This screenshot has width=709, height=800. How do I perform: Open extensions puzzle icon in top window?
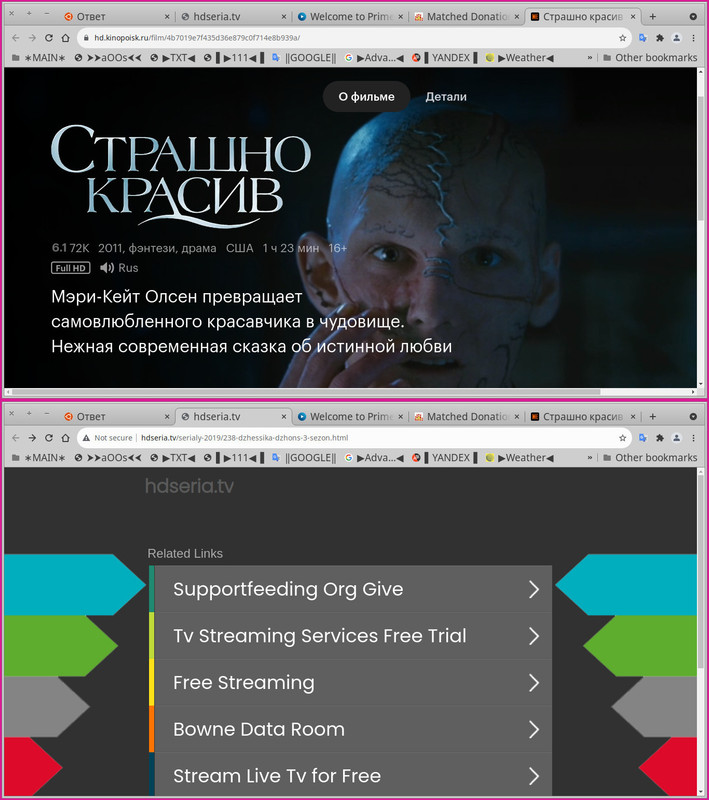pos(660,38)
